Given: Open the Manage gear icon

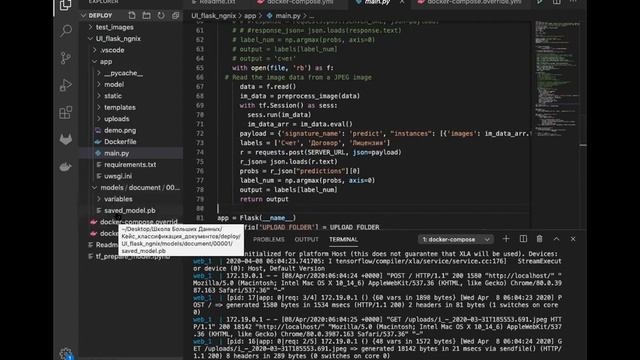Looking at the screenshot, I should [66, 353].
